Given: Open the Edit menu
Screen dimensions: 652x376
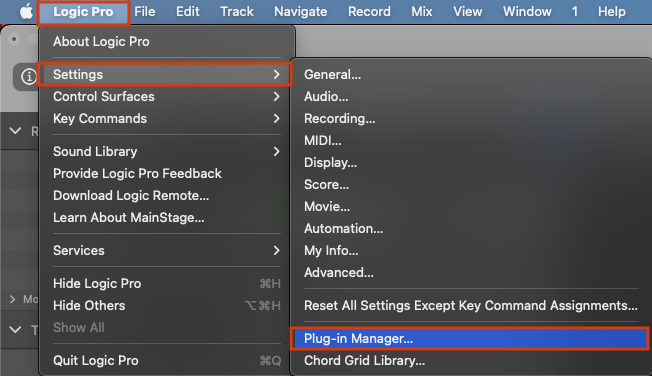Looking at the screenshot, I should tap(188, 12).
